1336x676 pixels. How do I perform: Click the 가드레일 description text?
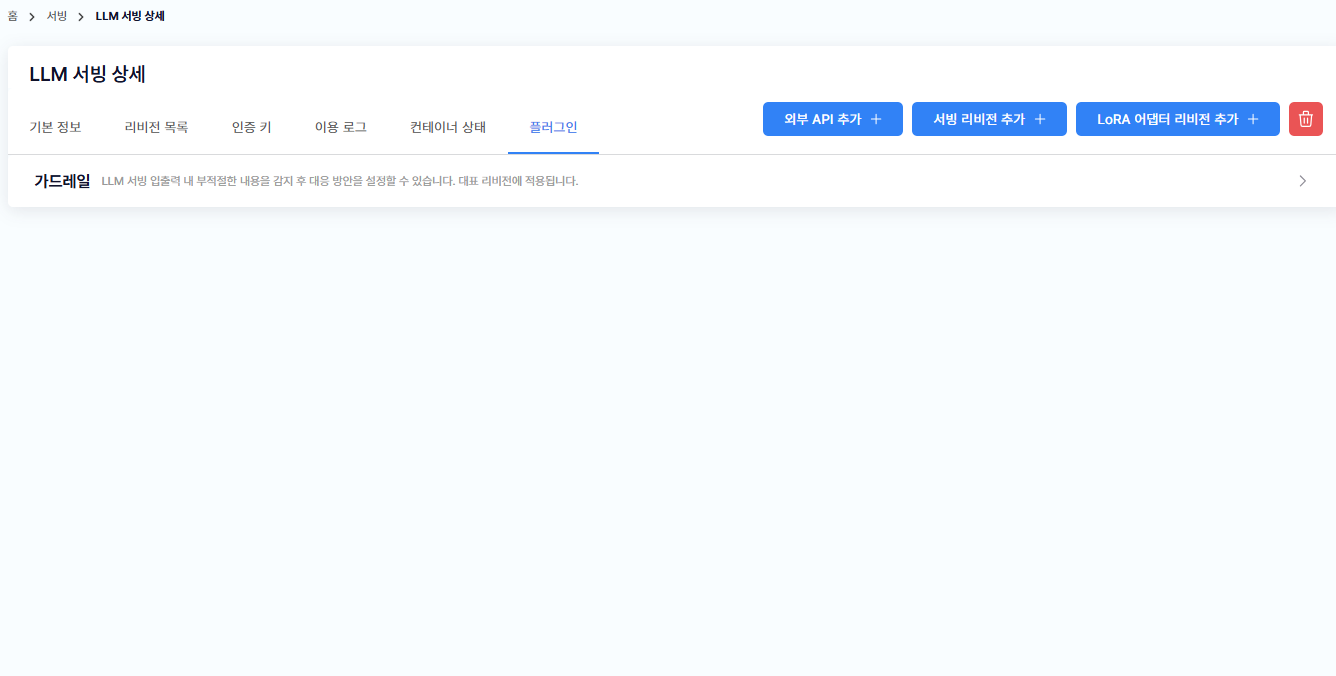click(340, 181)
